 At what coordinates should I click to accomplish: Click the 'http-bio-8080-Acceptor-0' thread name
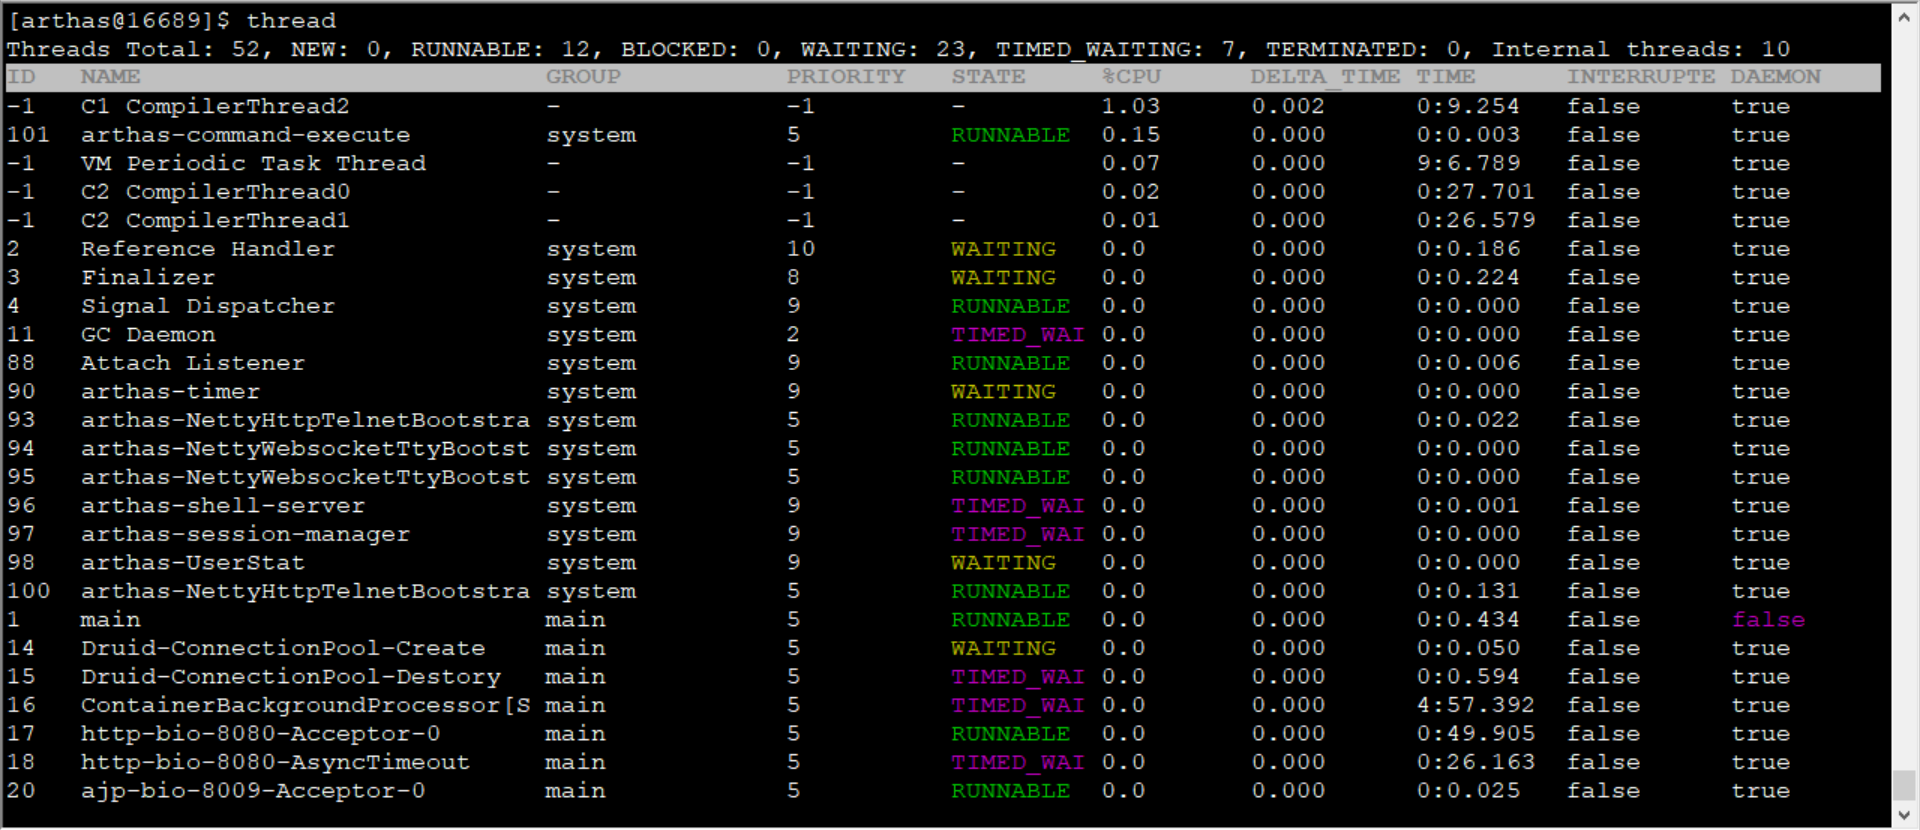tap(260, 734)
